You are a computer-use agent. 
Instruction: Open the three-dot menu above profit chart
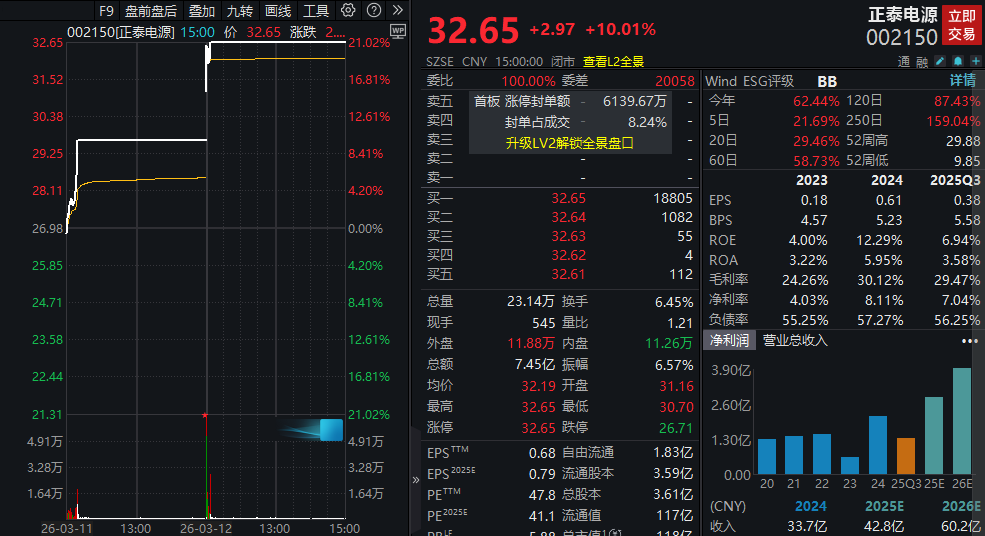(969, 341)
